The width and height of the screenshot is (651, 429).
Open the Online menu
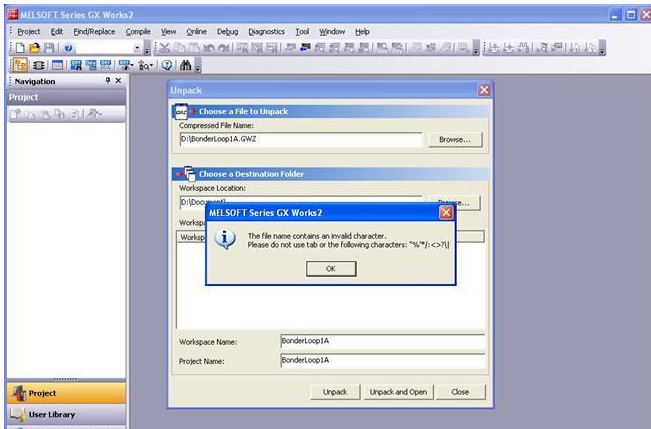pyautogui.click(x=196, y=32)
